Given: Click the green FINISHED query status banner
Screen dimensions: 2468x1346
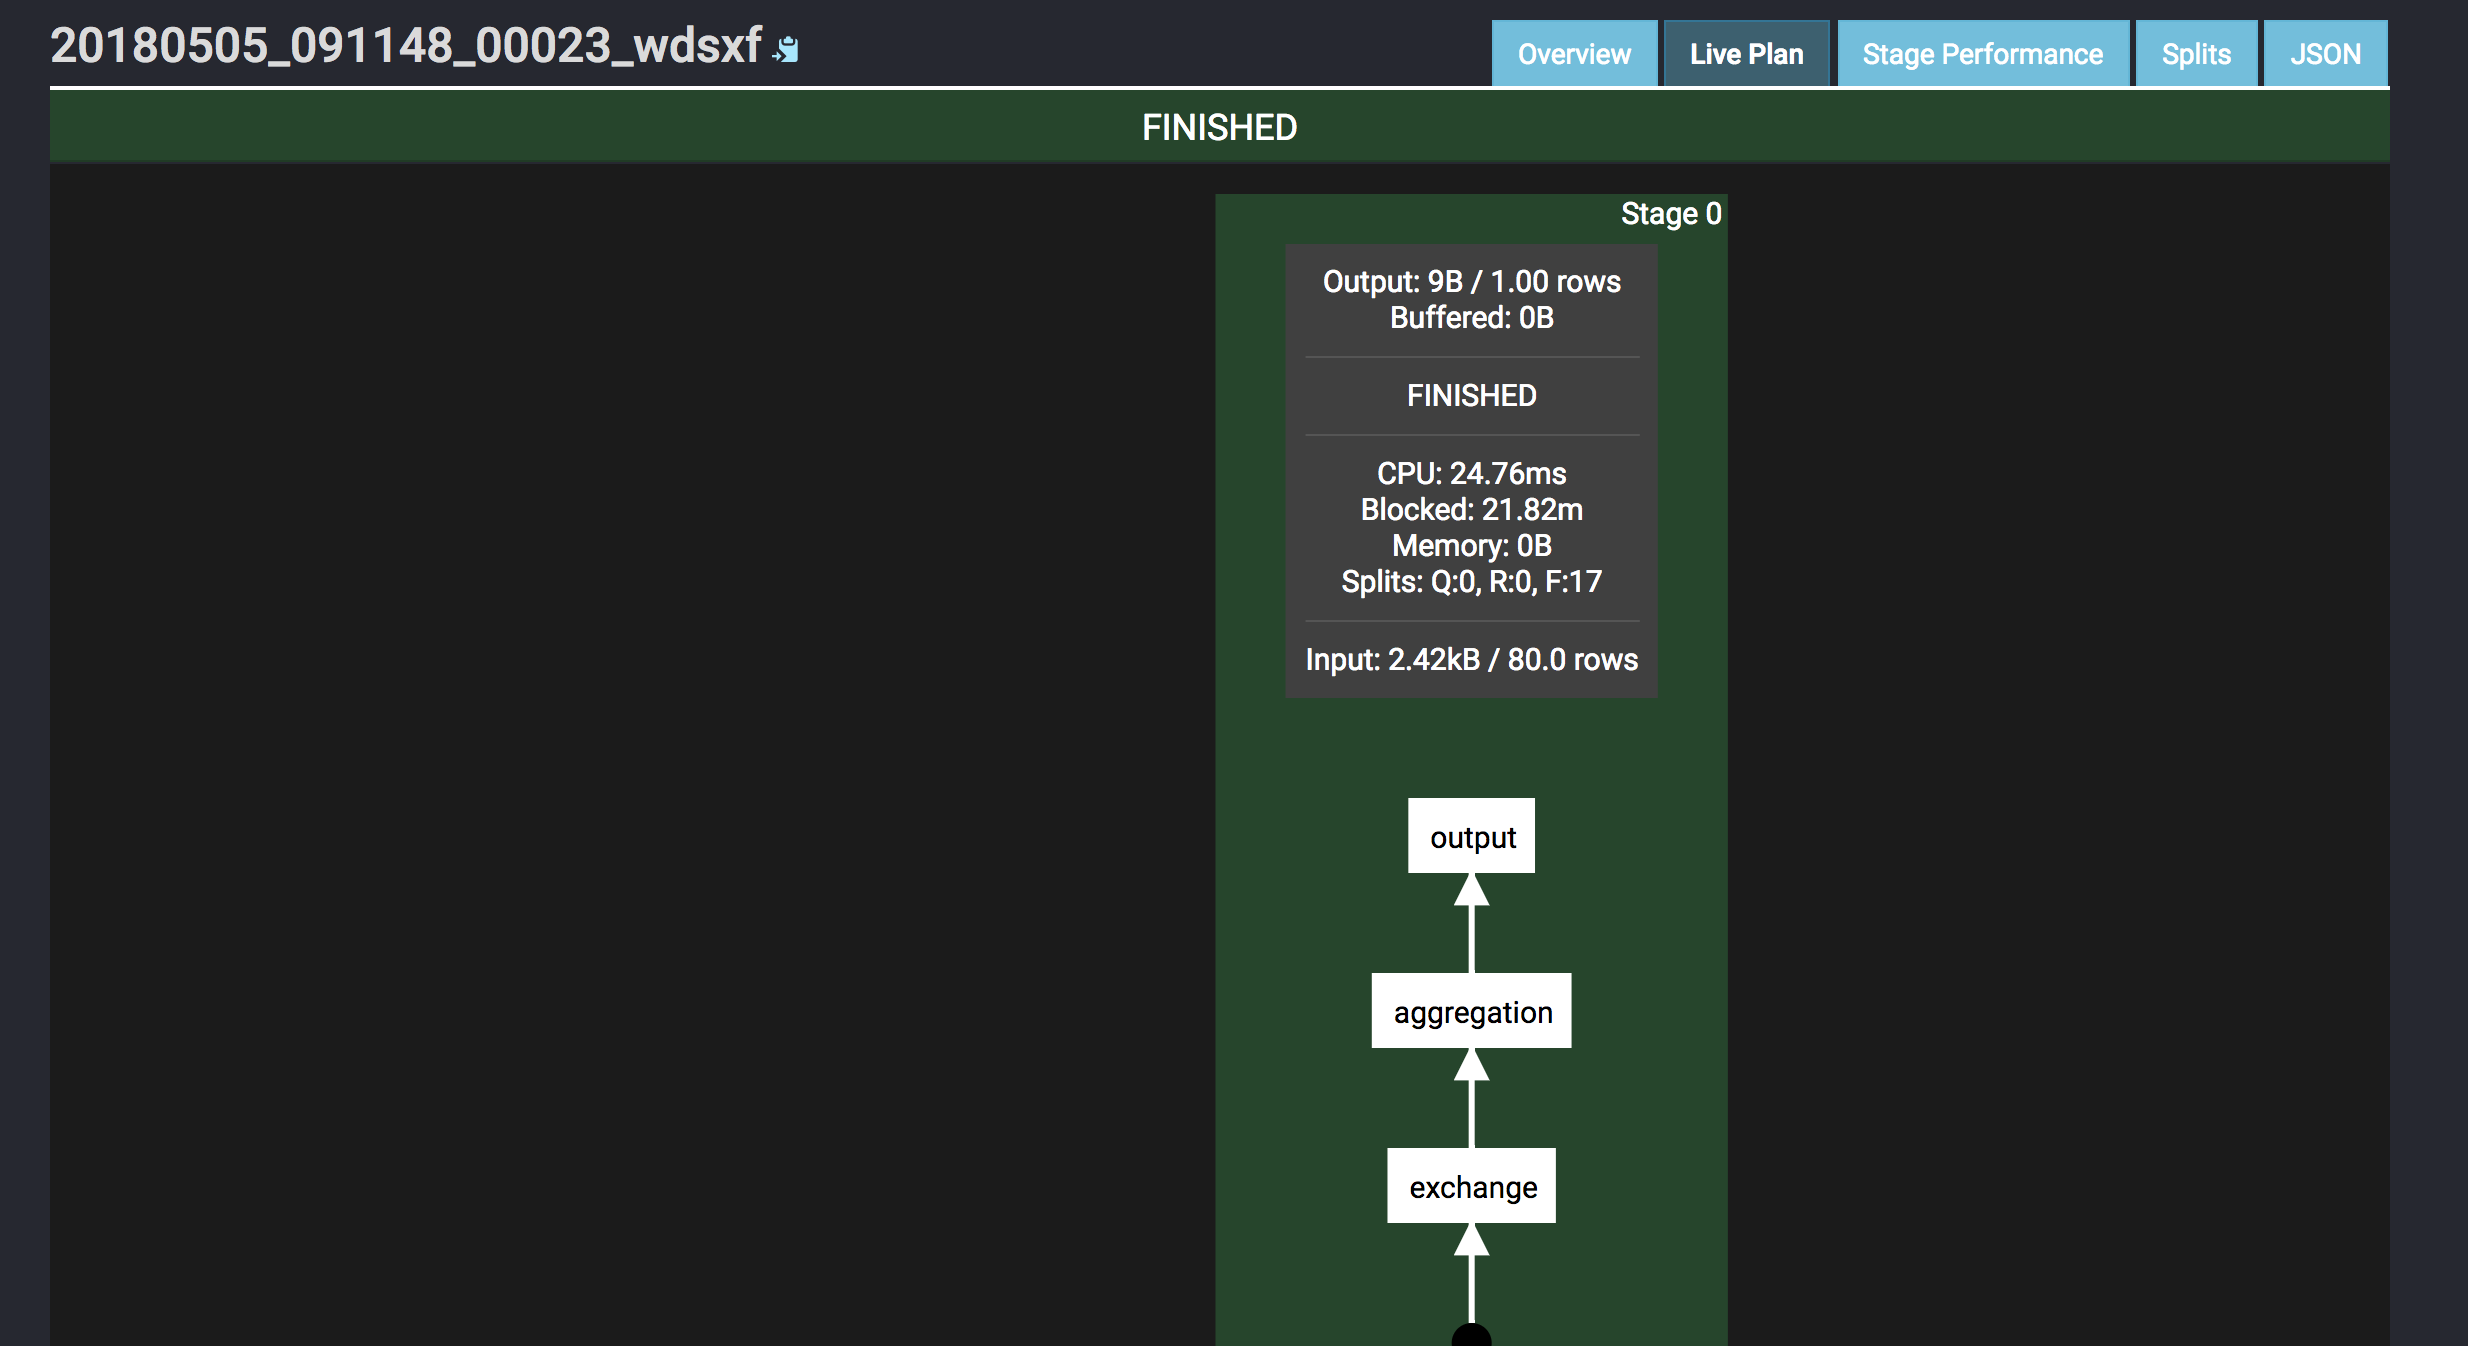Looking at the screenshot, I should [1219, 127].
